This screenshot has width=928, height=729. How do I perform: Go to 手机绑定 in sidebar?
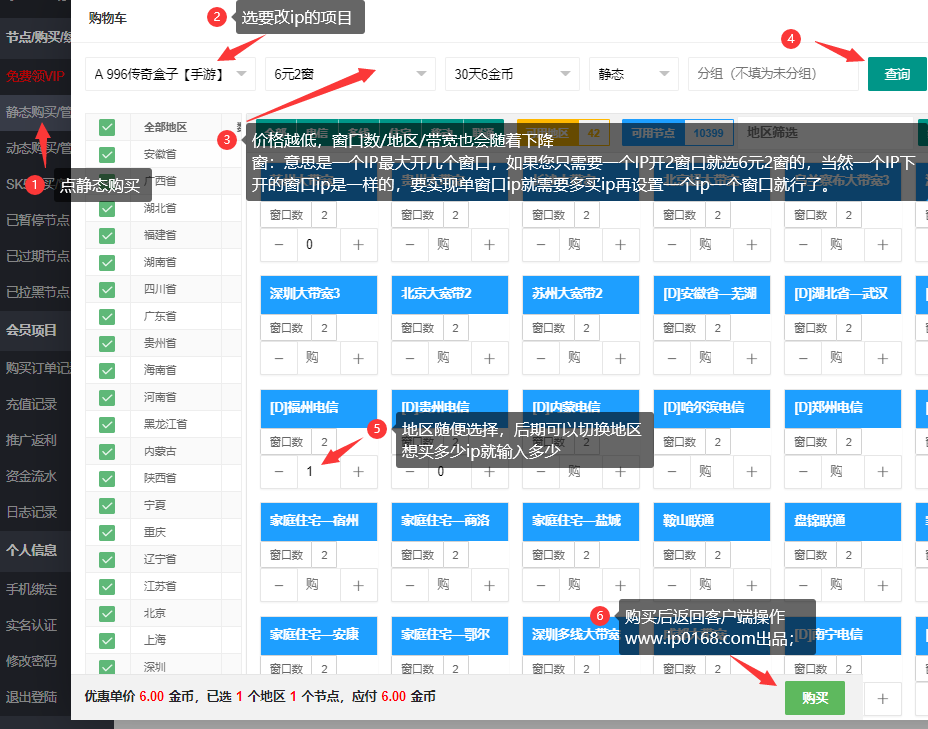coord(36,589)
